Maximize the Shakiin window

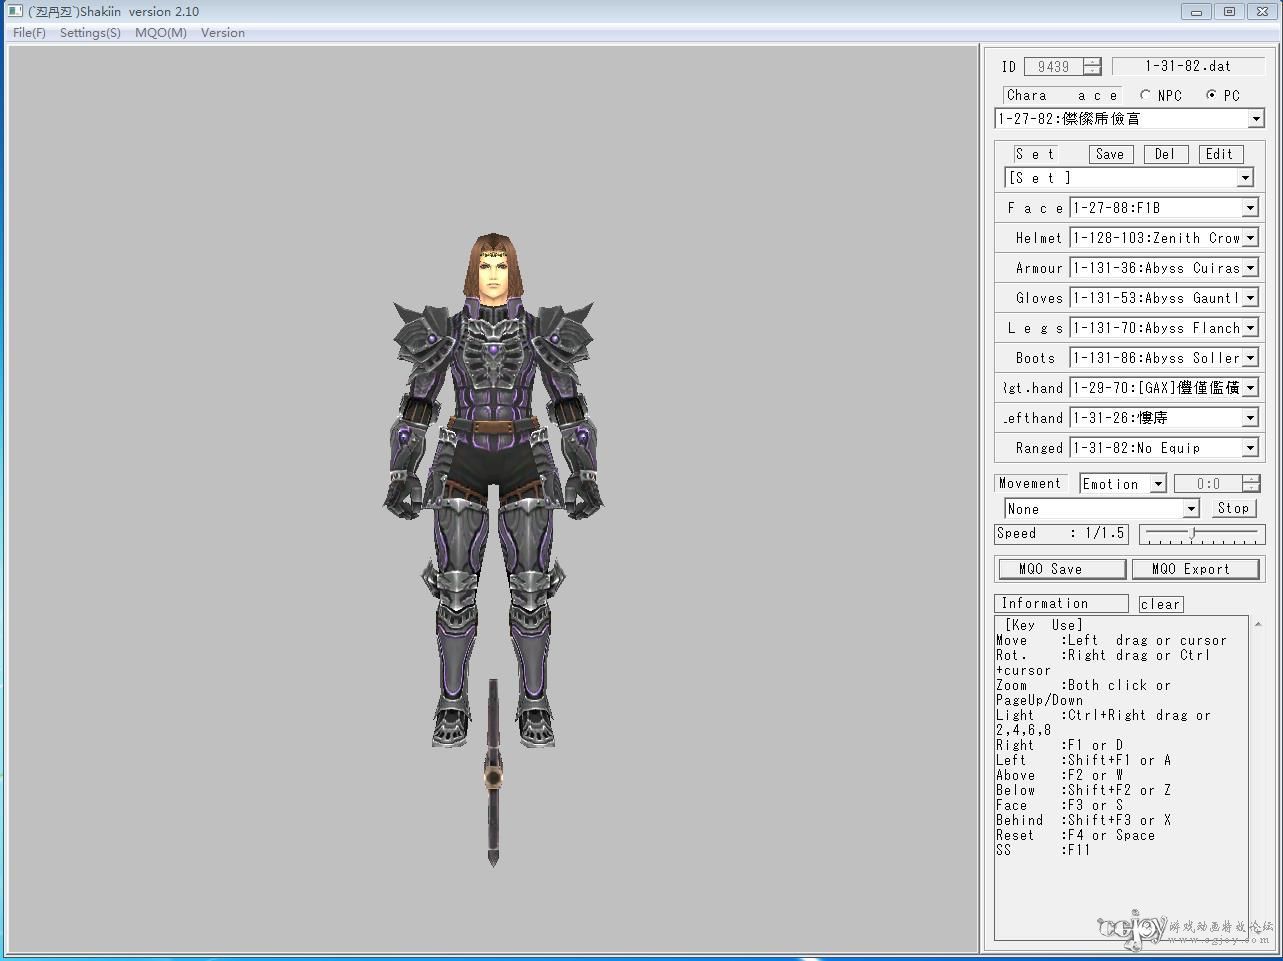click(1230, 11)
